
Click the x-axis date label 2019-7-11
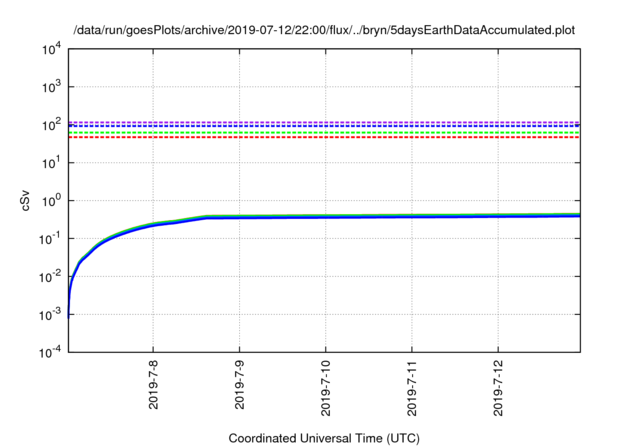[x=412, y=388]
